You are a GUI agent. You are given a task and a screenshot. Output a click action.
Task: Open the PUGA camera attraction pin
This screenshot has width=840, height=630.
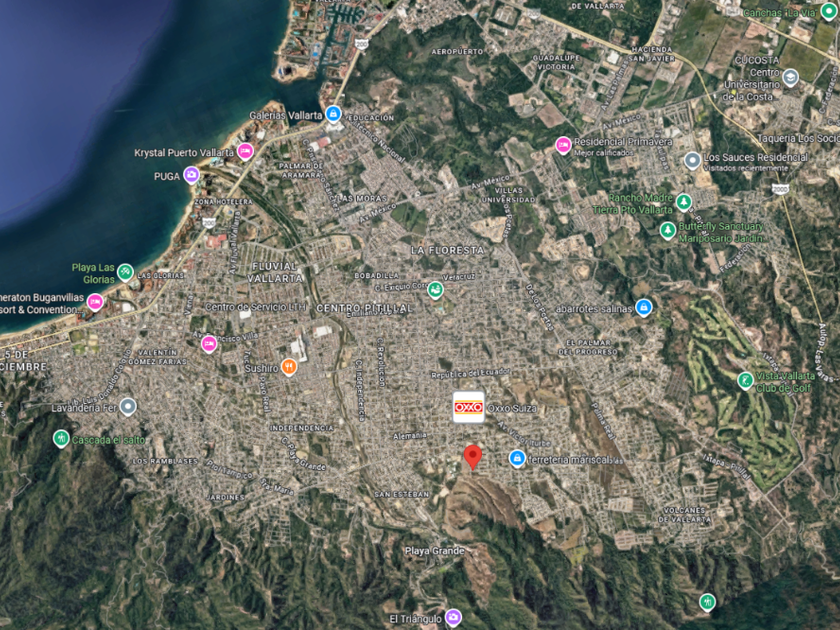point(191,175)
